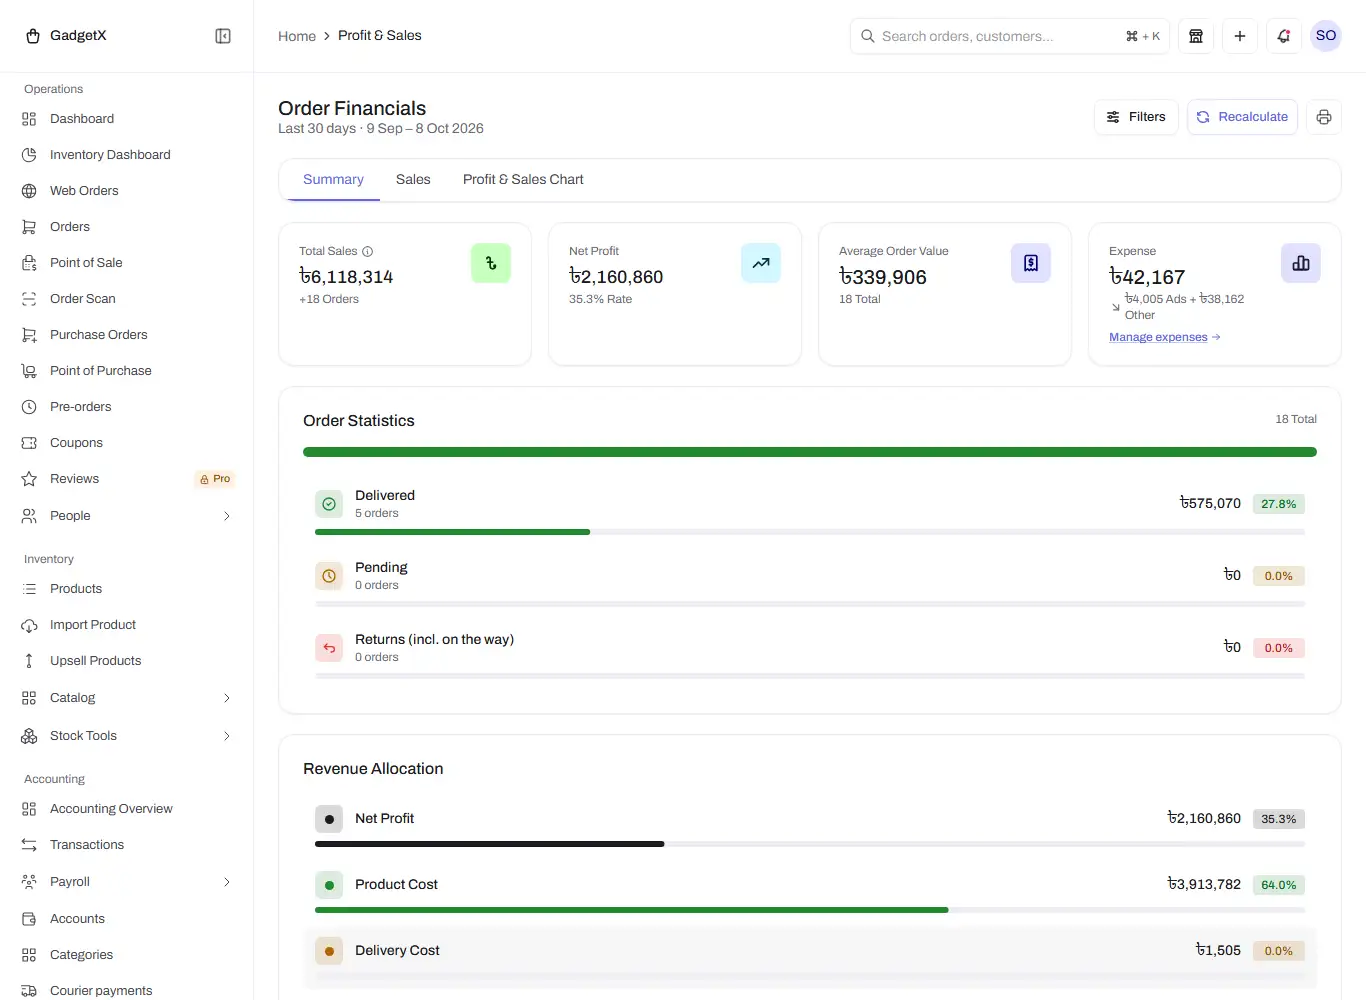Click the Pending clock status icon

329,576
